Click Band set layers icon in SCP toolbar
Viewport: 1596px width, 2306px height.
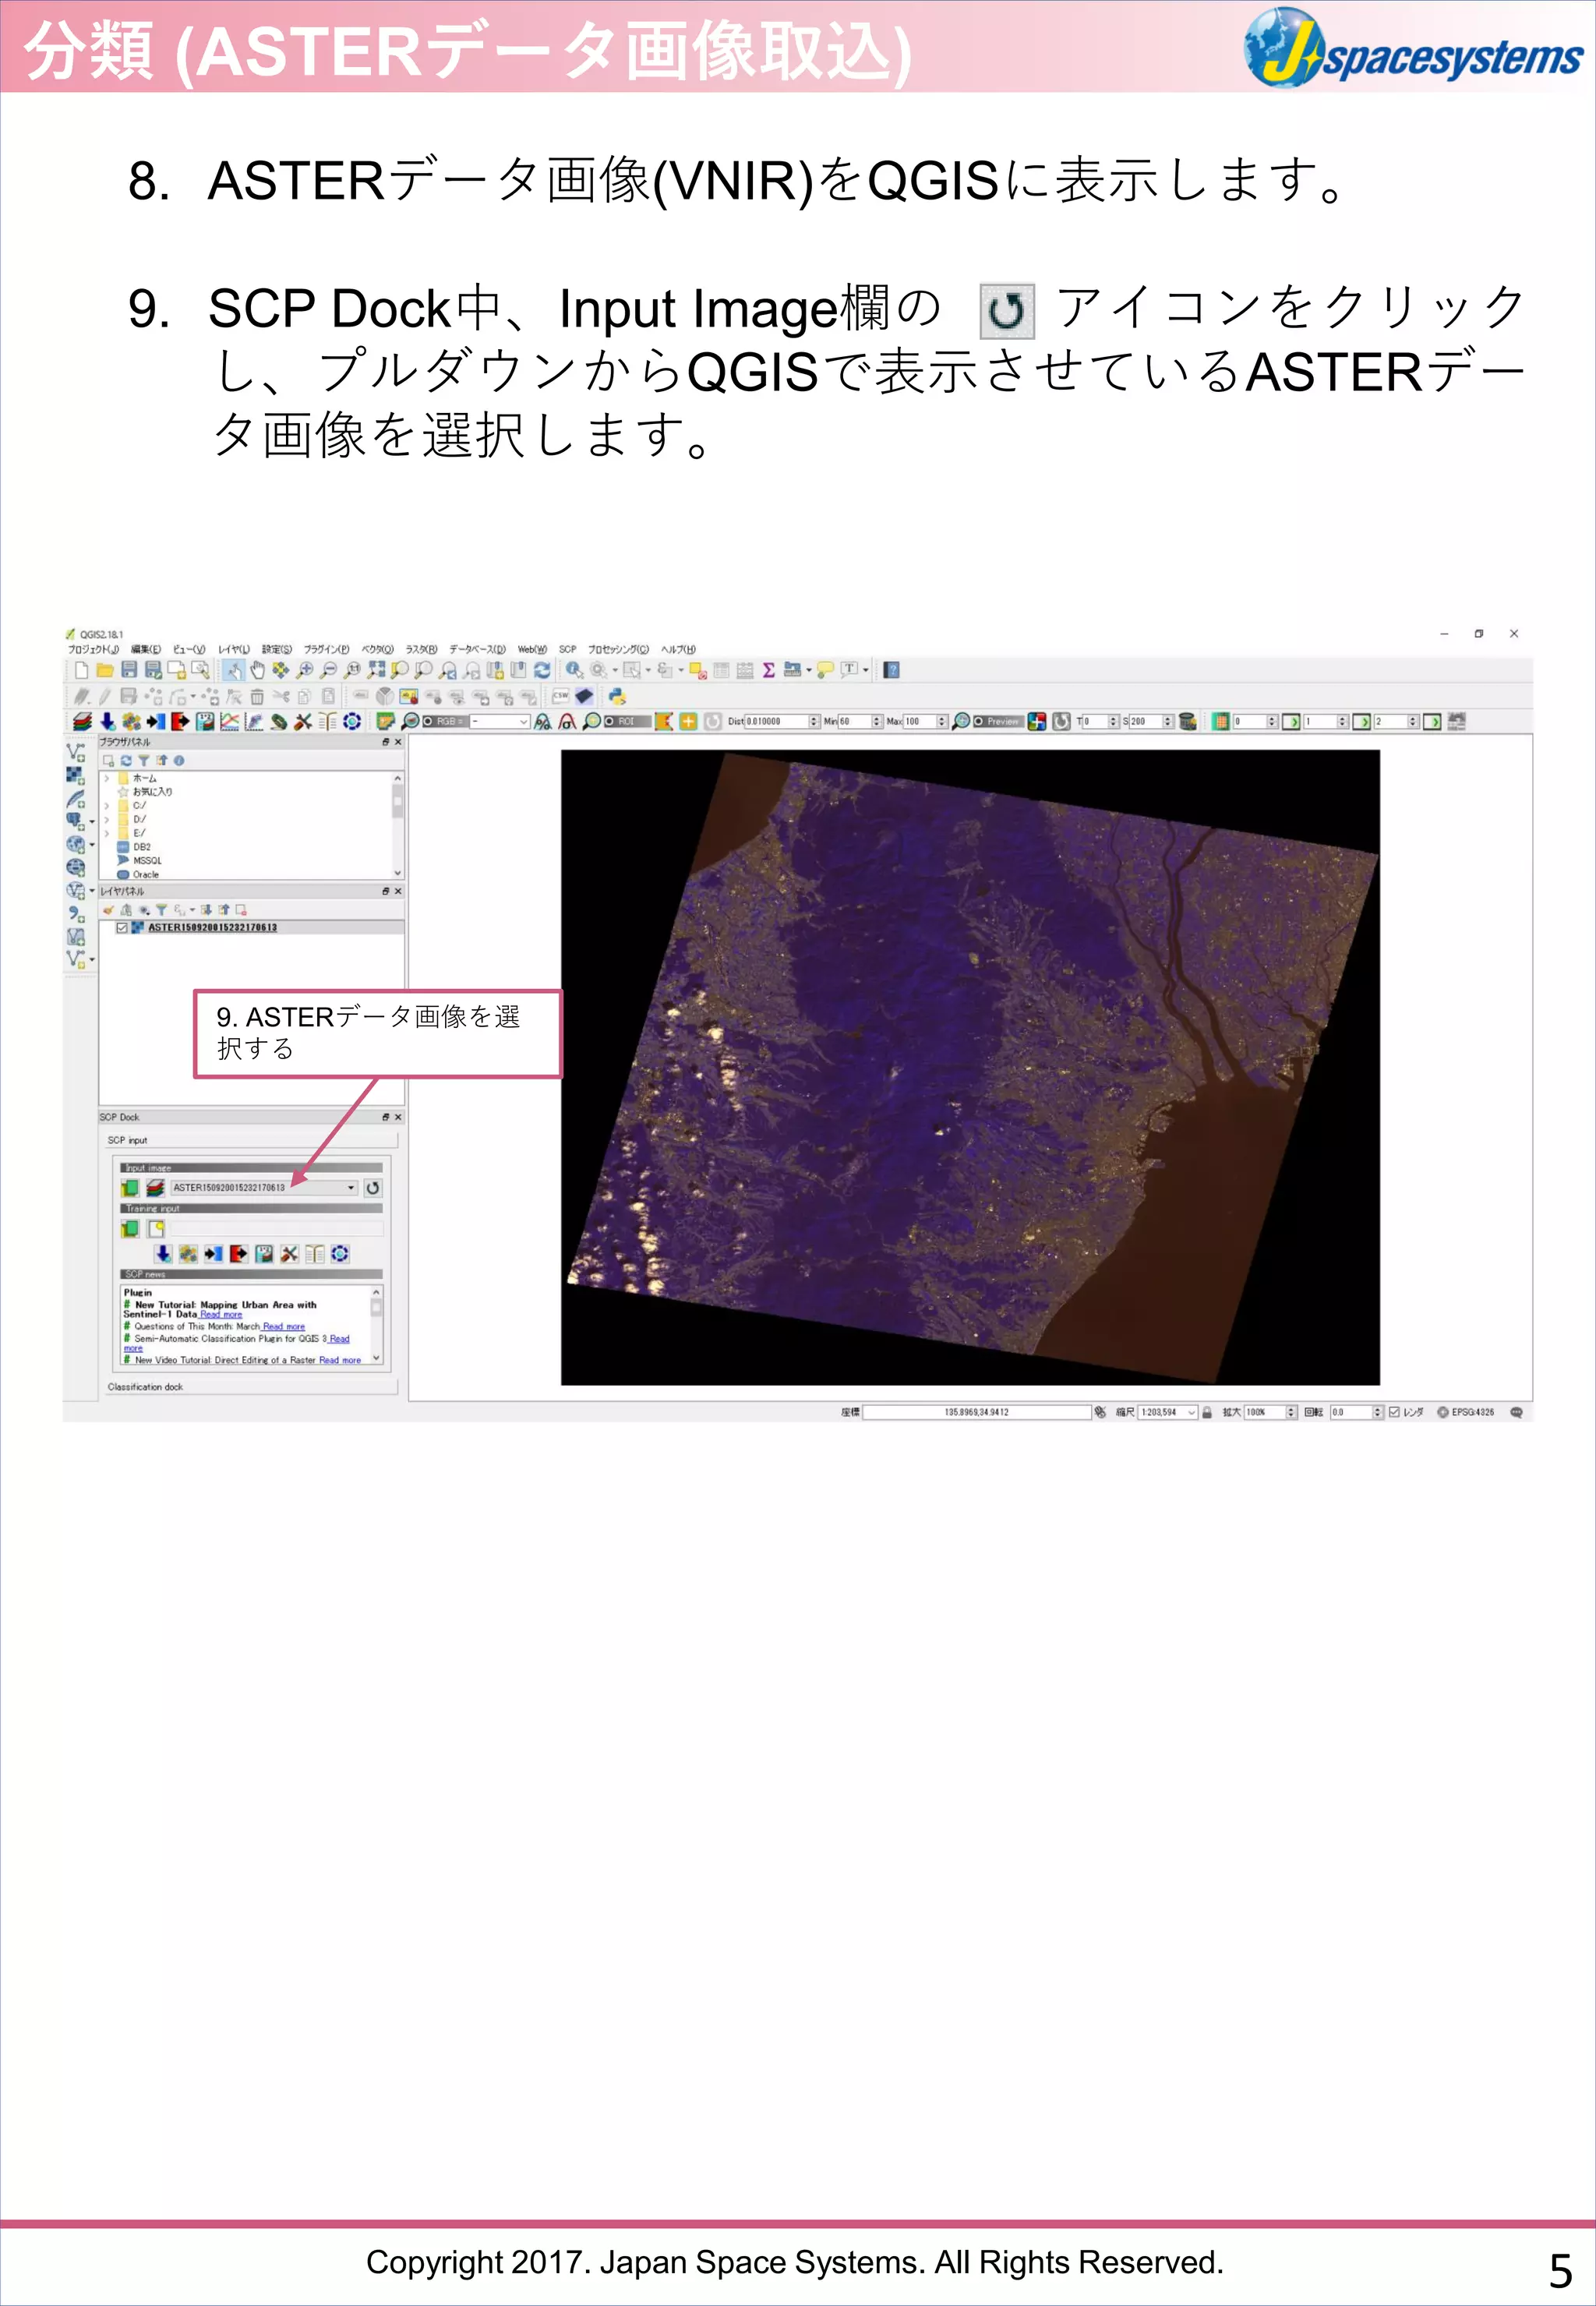pyautogui.click(x=83, y=721)
